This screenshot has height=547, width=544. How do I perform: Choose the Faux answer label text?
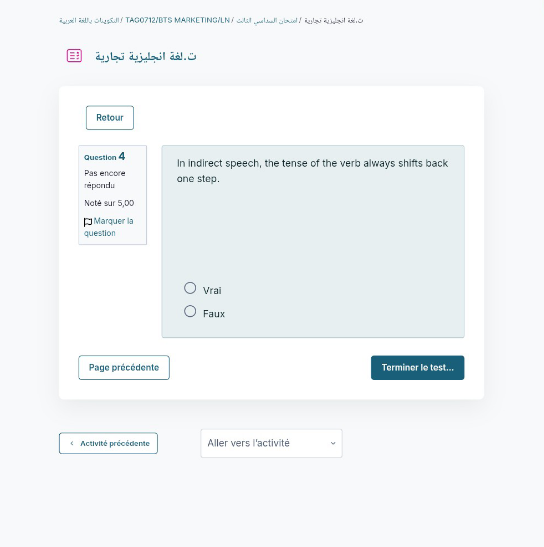pyautogui.click(x=214, y=314)
